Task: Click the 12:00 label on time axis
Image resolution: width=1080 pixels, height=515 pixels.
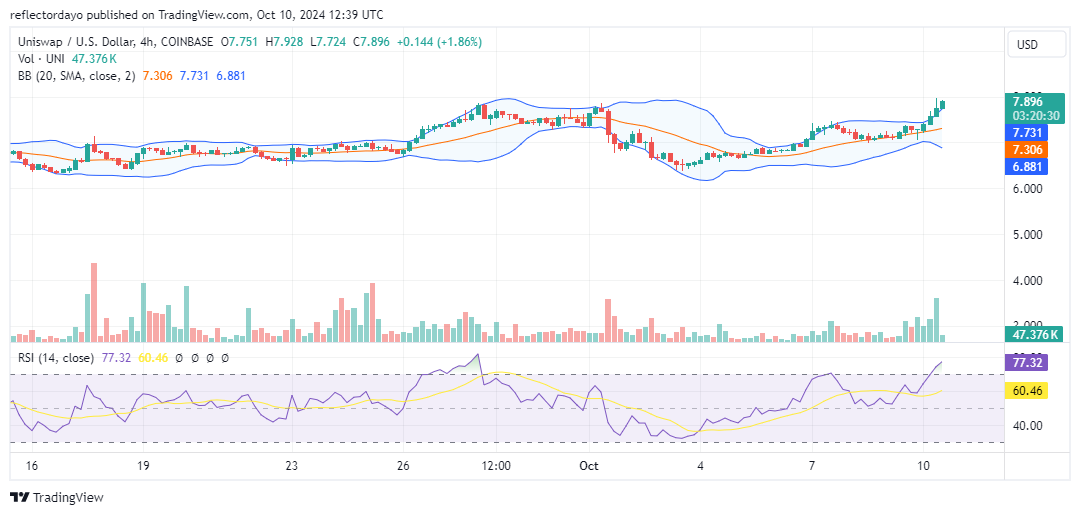Action: click(x=496, y=465)
